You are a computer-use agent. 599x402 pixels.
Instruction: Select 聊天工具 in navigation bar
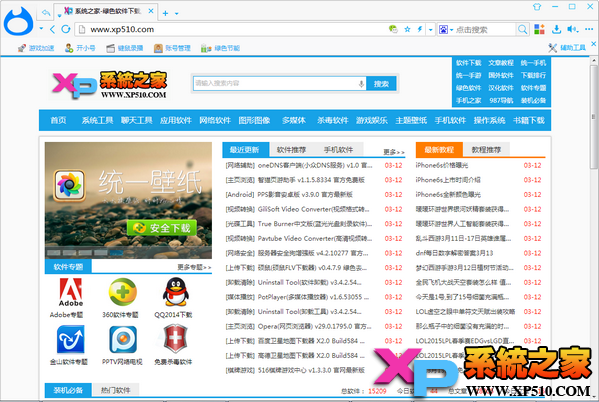pos(137,120)
